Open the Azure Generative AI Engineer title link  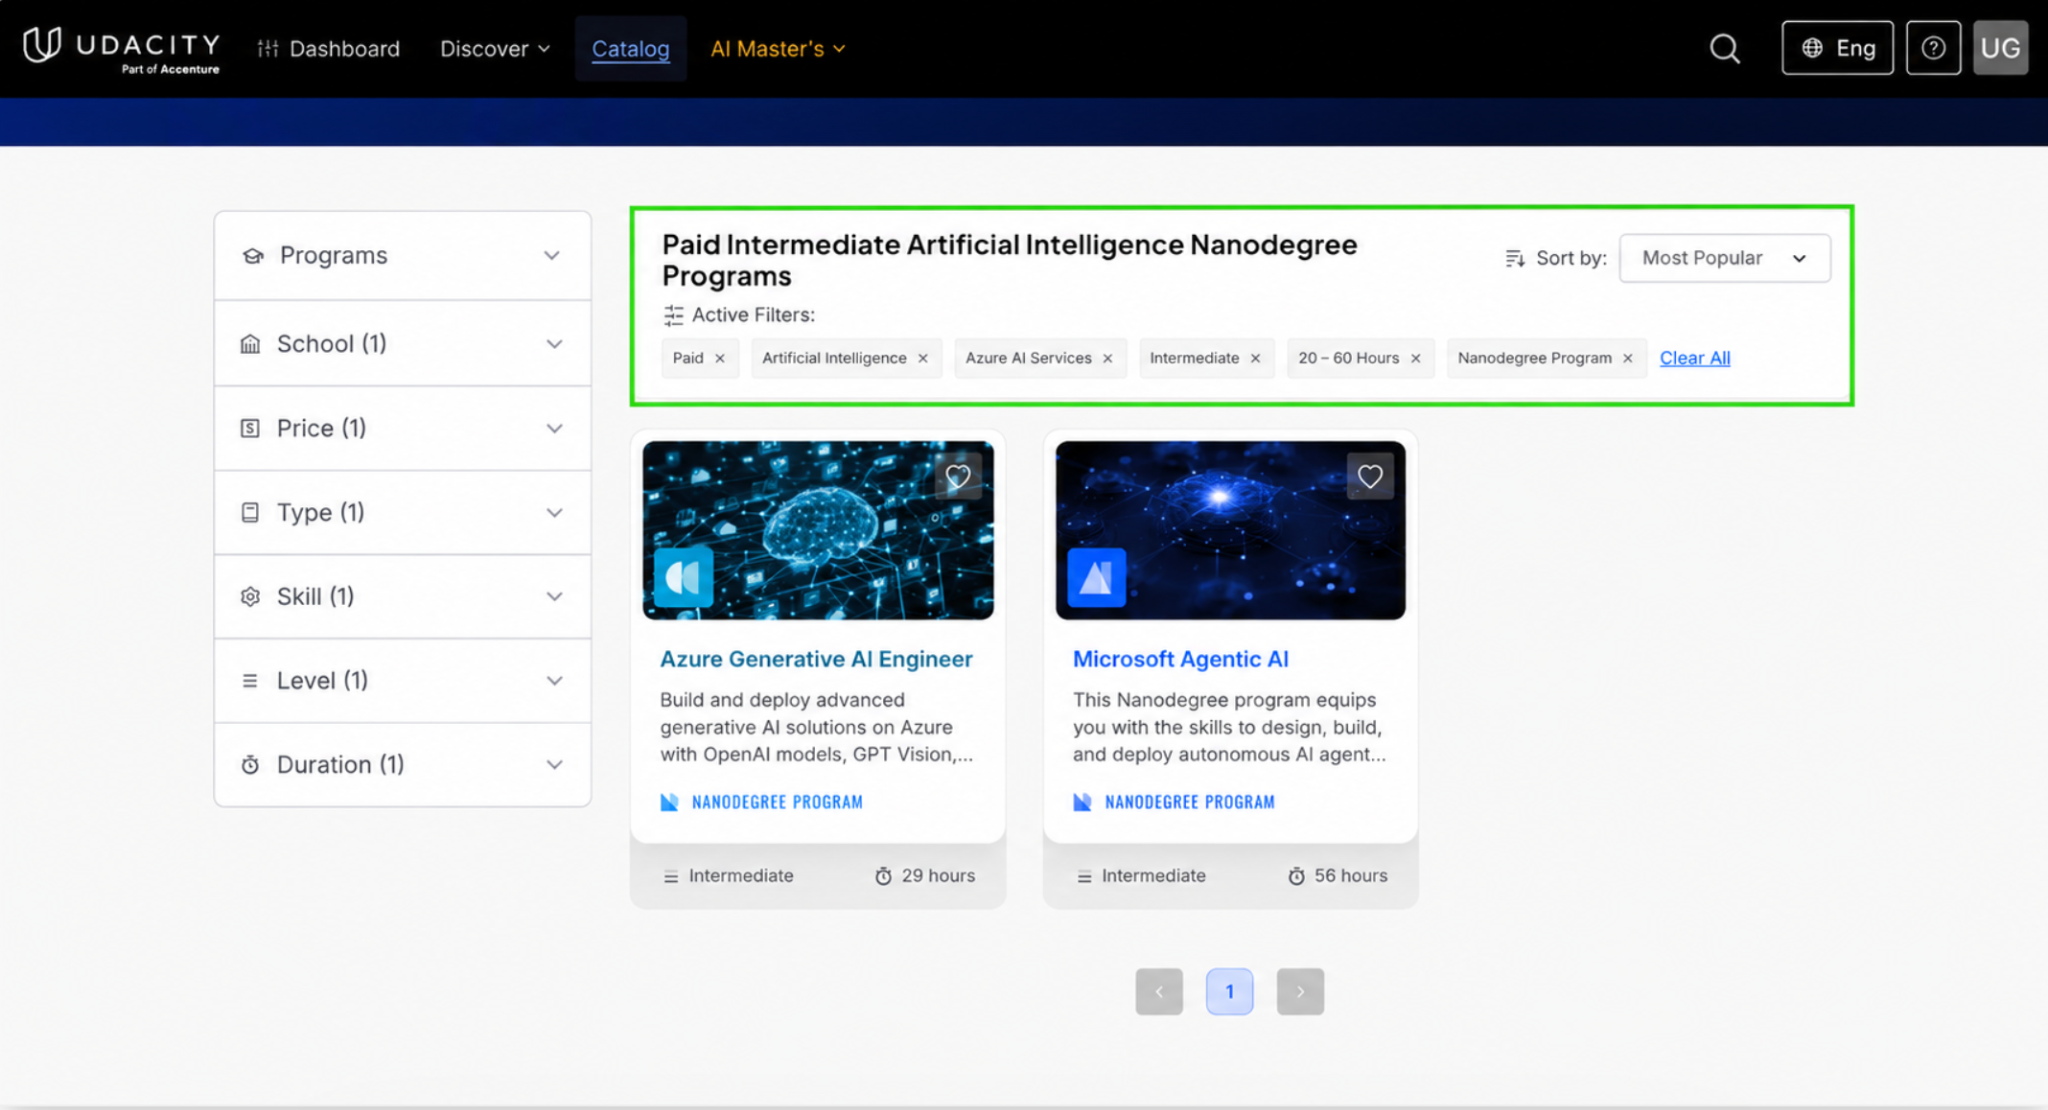[816, 659]
